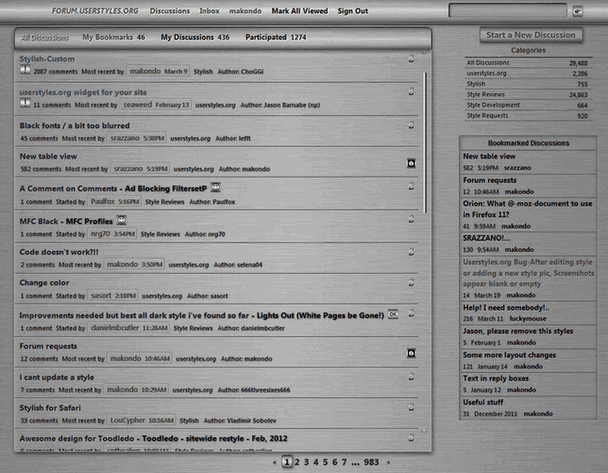
Task: Toggle bookmark on userstyles.org widget discussion
Action: click(x=411, y=92)
